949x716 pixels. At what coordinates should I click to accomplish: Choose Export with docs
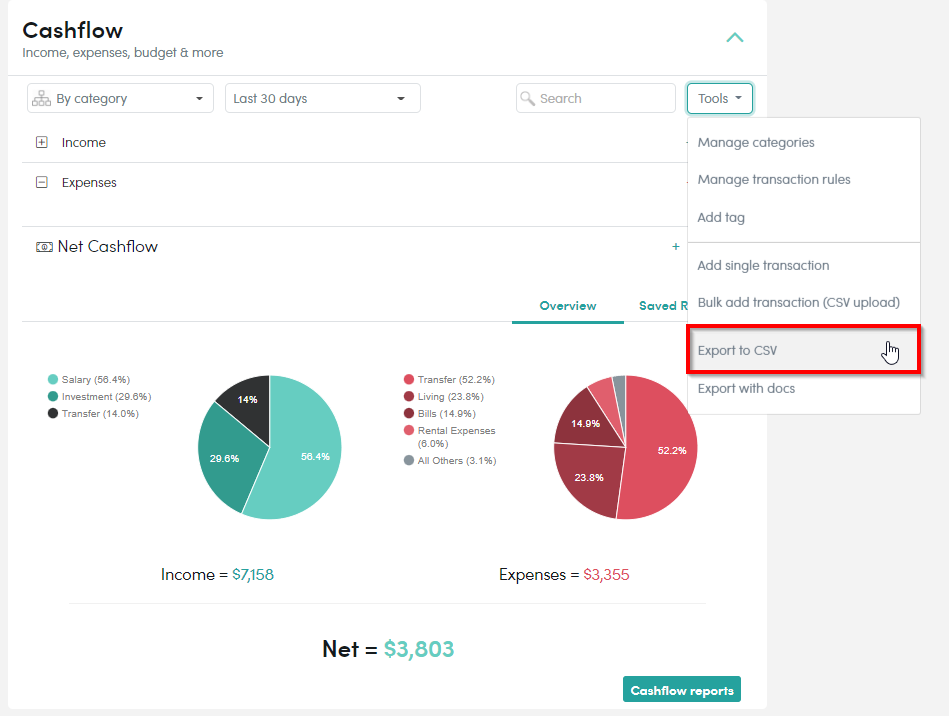click(x=746, y=389)
